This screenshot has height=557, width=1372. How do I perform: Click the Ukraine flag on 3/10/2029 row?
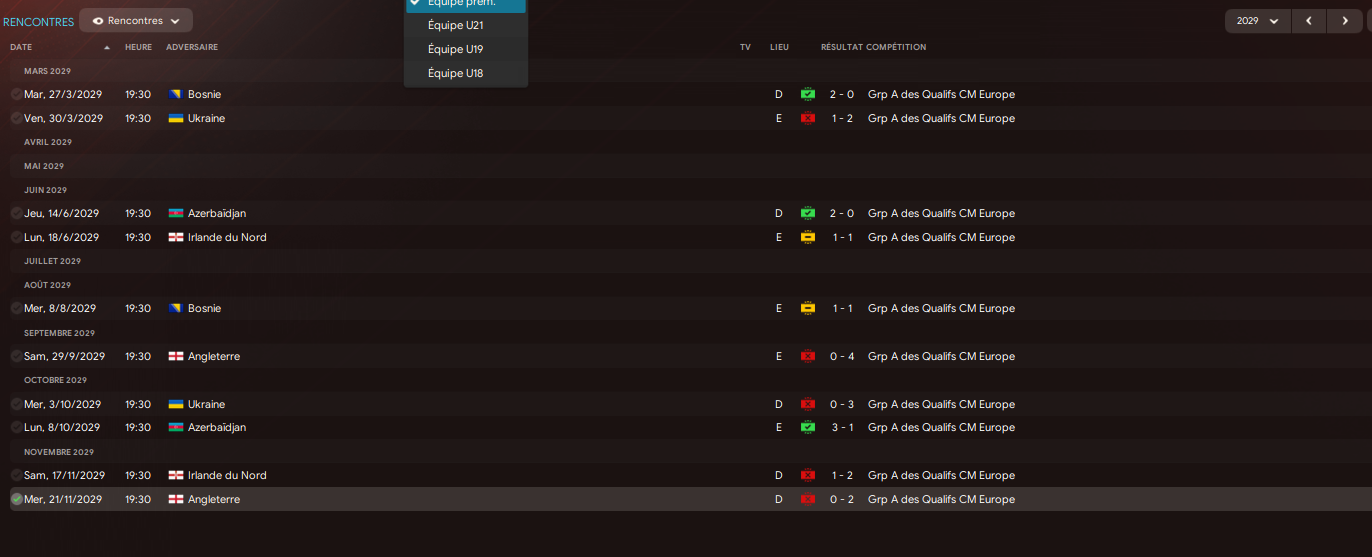click(x=175, y=404)
